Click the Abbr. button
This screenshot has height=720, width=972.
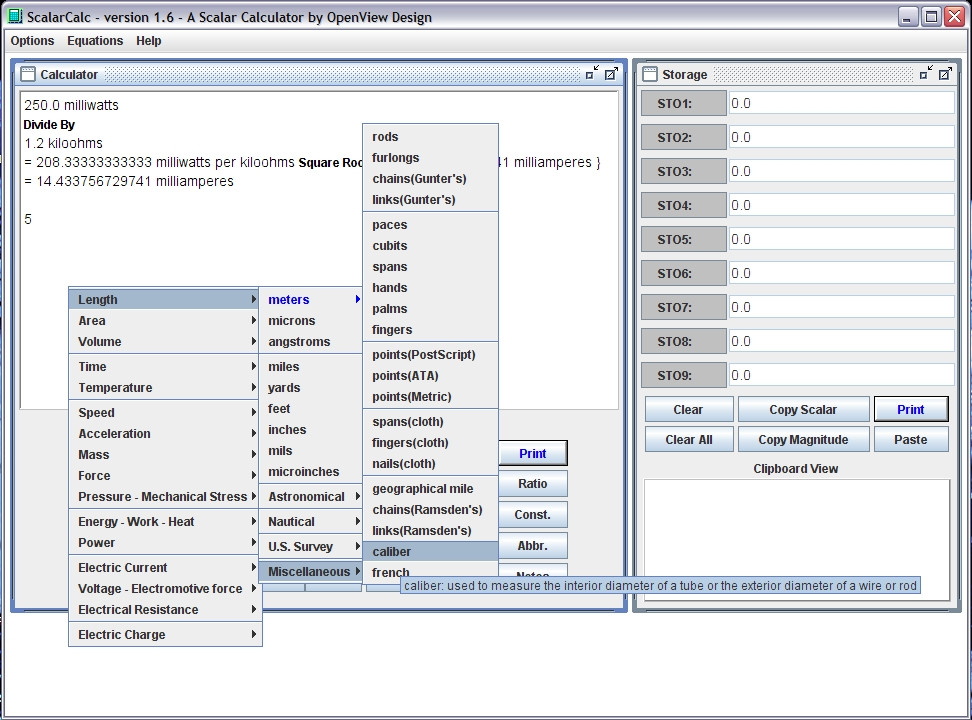click(532, 546)
